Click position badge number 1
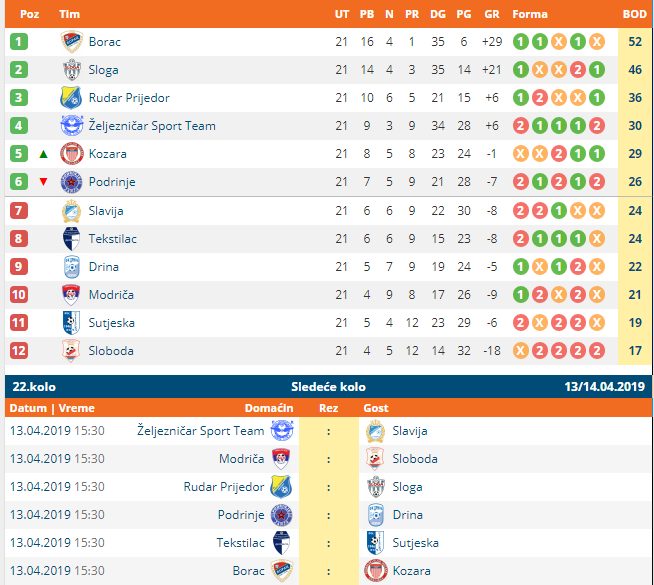This screenshot has height=585, width=654. 19,42
